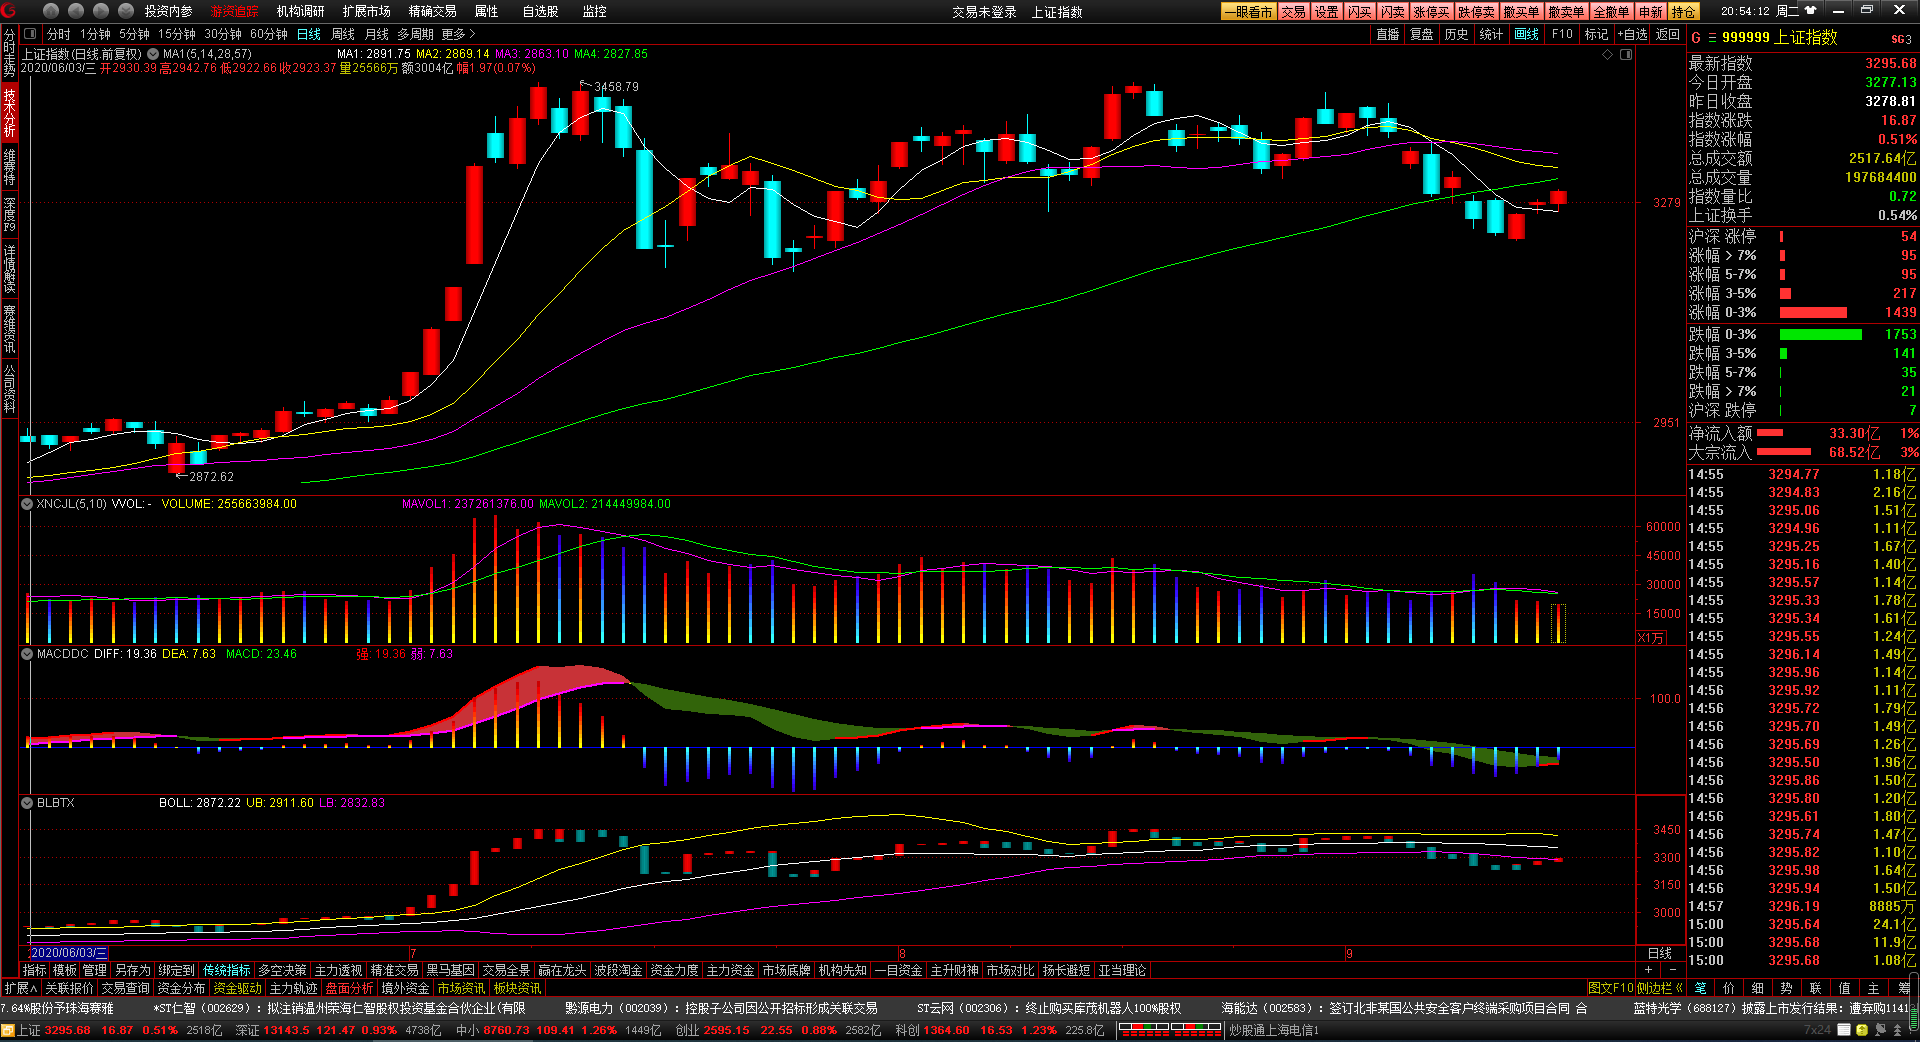This screenshot has height=1042, width=1920.
Task: Click the 图文F10 link
Action: click(1611, 988)
